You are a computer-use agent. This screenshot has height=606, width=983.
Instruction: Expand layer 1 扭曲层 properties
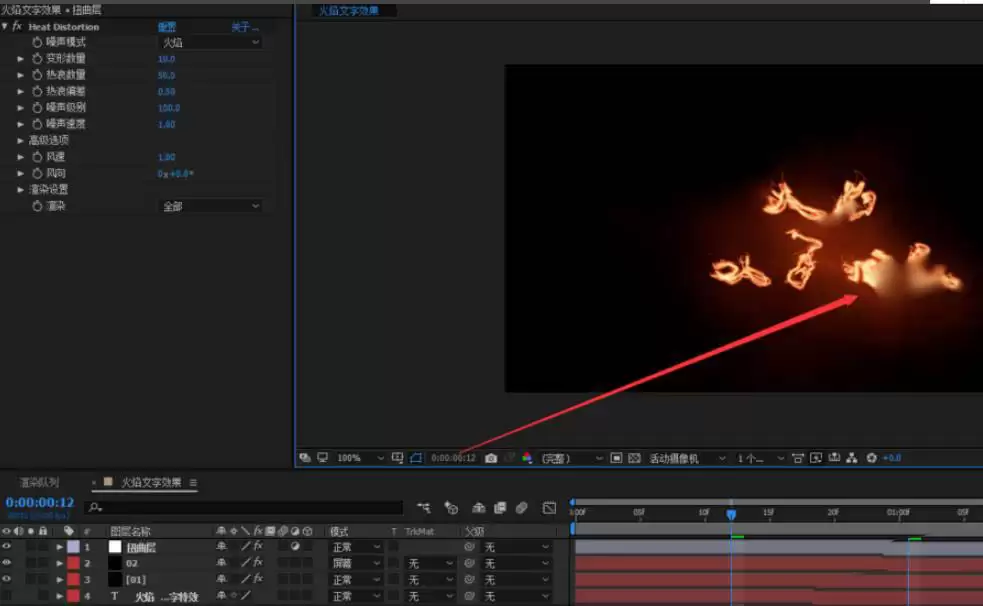coord(60,547)
